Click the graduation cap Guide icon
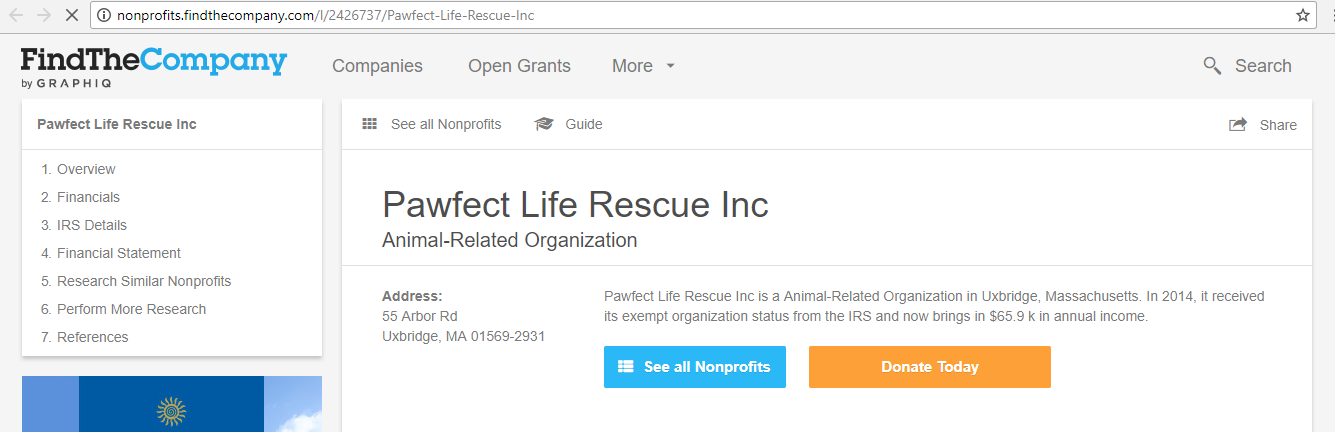The height and width of the screenshot is (432, 1335). pyautogui.click(x=544, y=124)
